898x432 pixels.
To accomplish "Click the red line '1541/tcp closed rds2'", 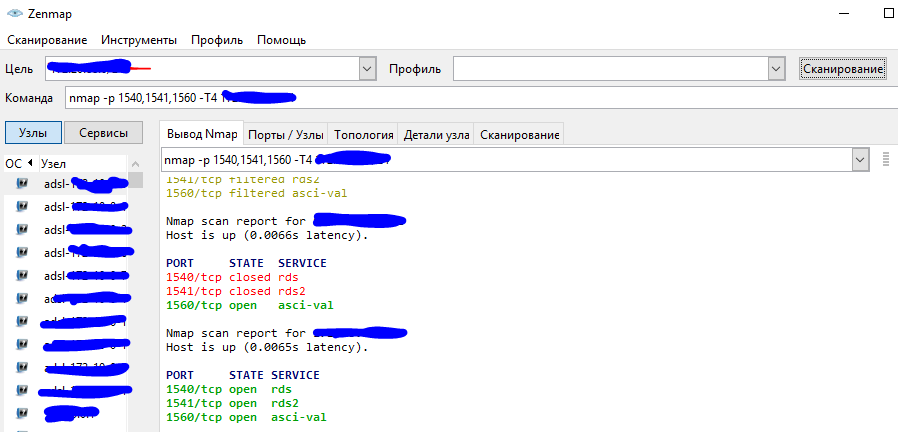I will 236,291.
